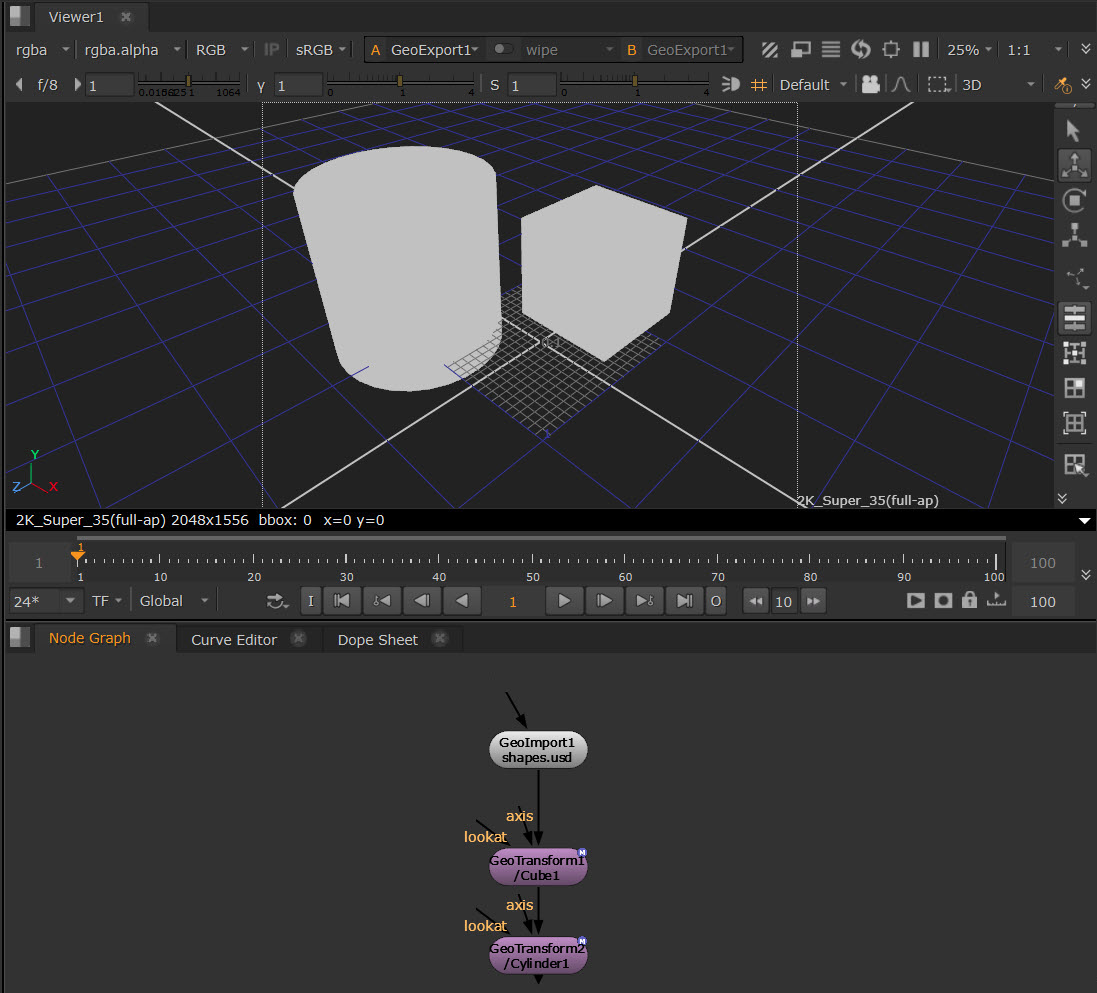
Task: Open the Default camera dropdown
Action: coord(813,85)
